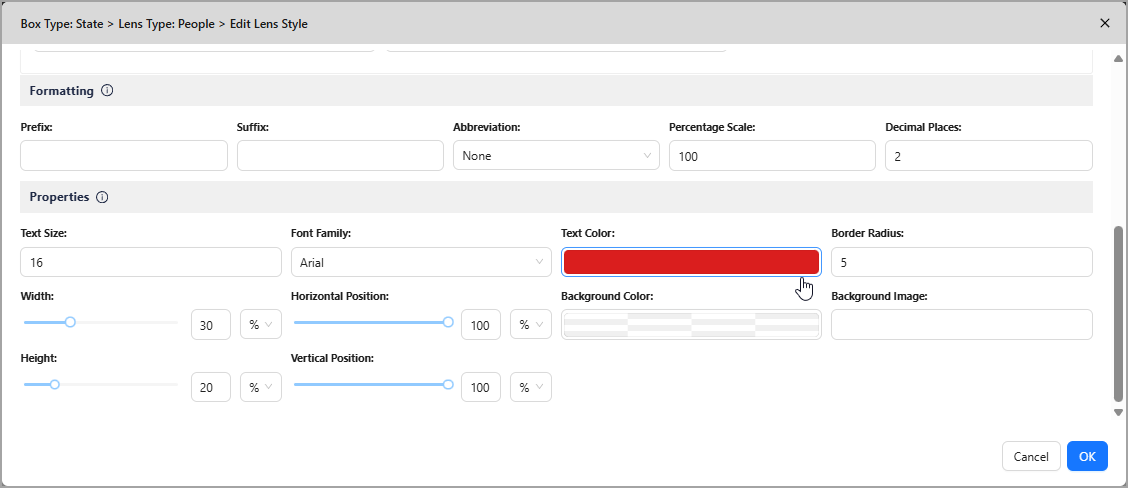Open the red Text Color swatch
Viewport: 1128px width, 488px height.
click(691, 262)
